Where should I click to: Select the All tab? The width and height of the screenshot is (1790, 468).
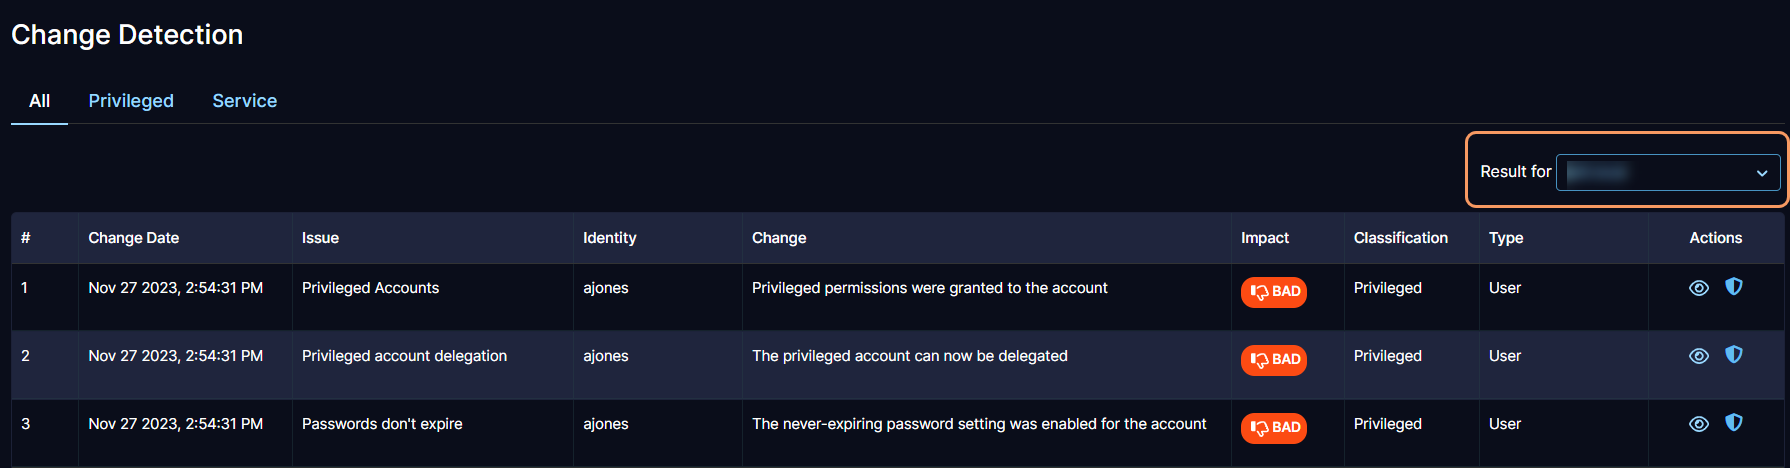pos(39,101)
